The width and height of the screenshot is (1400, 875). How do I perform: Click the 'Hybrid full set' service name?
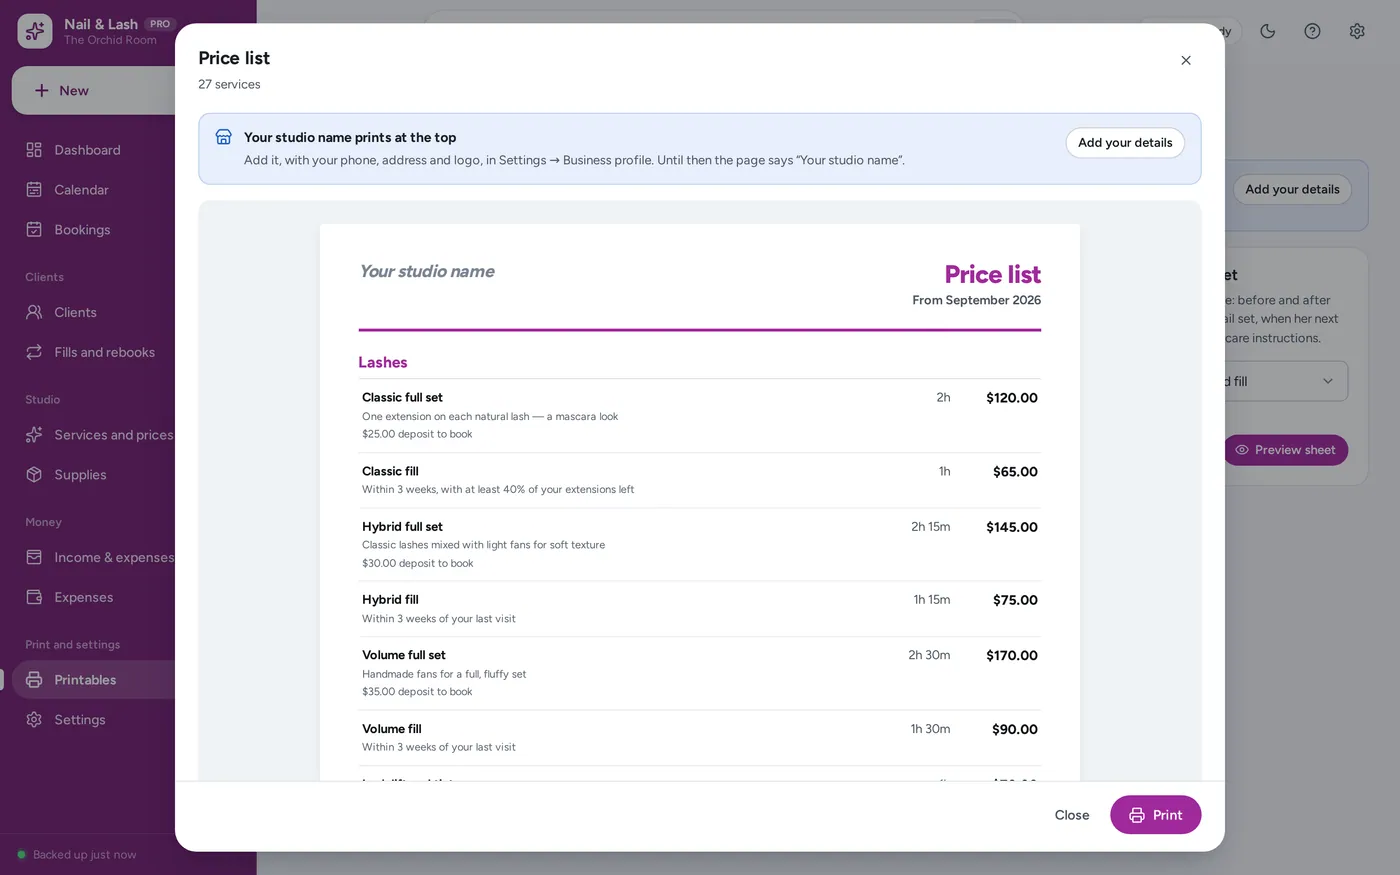point(402,527)
